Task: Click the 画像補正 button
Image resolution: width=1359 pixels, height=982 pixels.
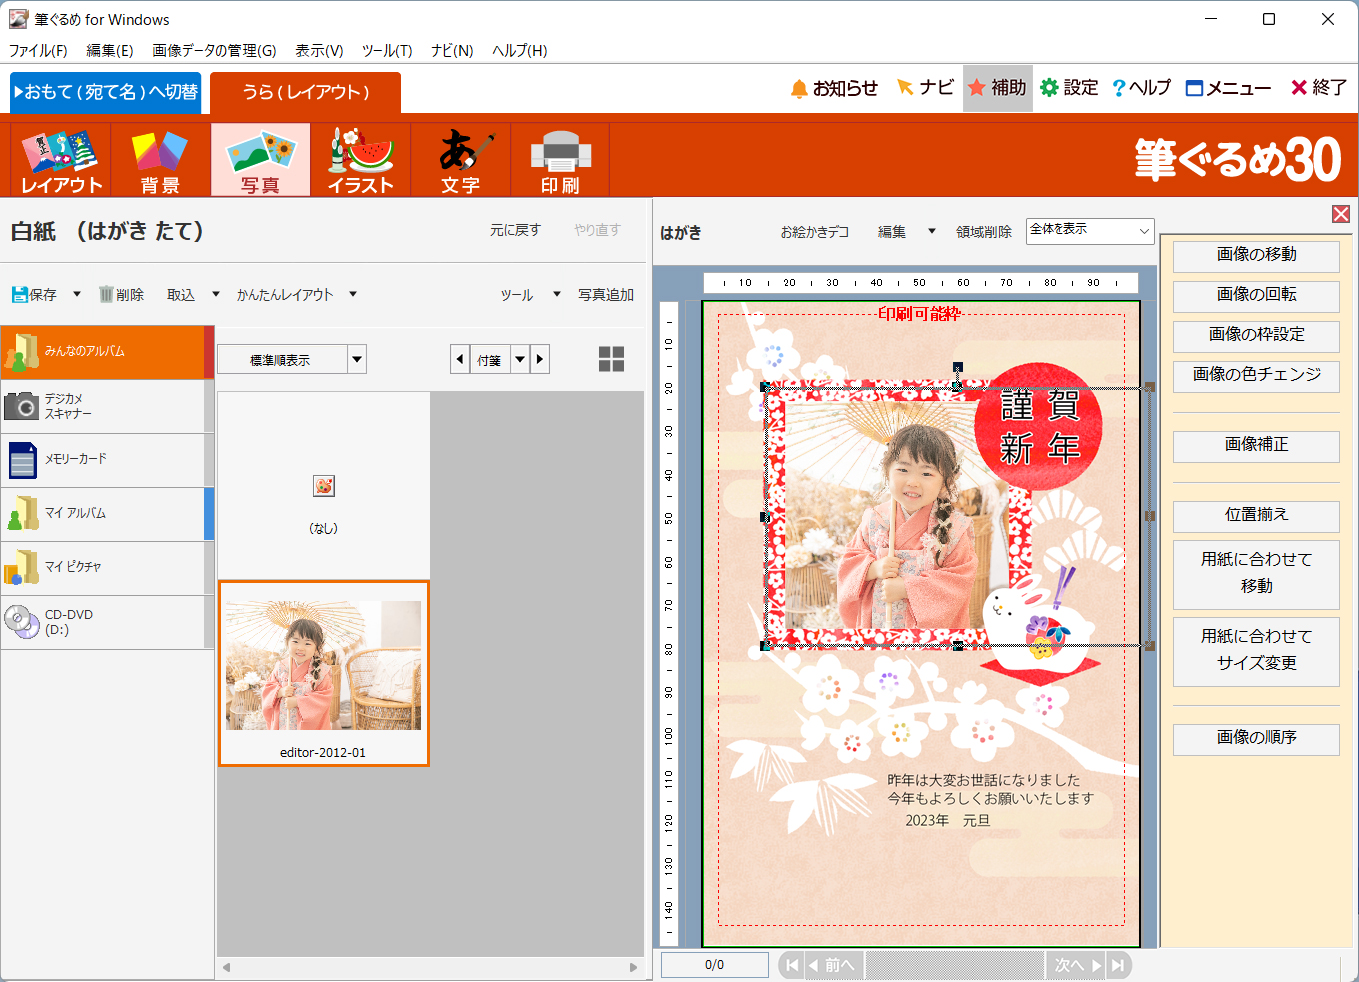Action: [1255, 445]
